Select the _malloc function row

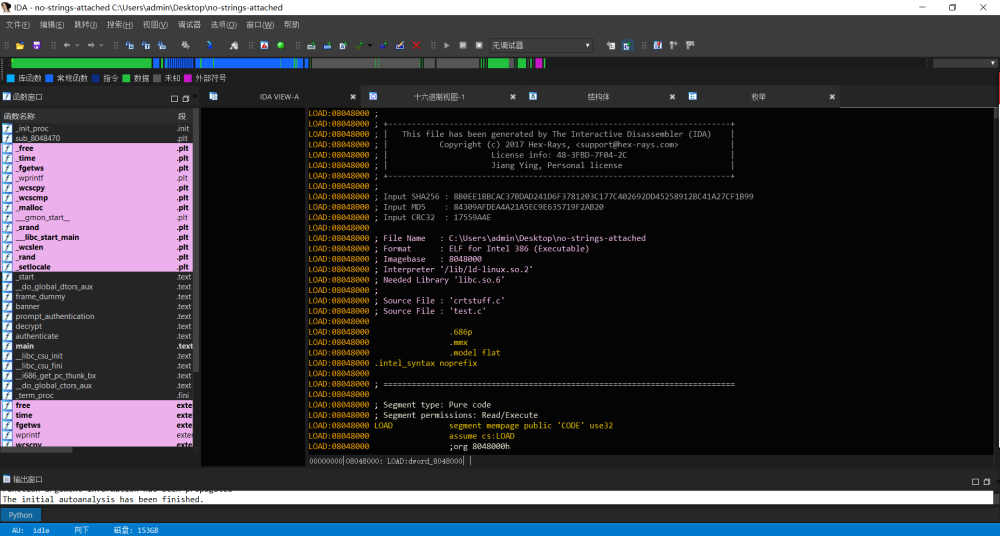click(x=97, y=207)
